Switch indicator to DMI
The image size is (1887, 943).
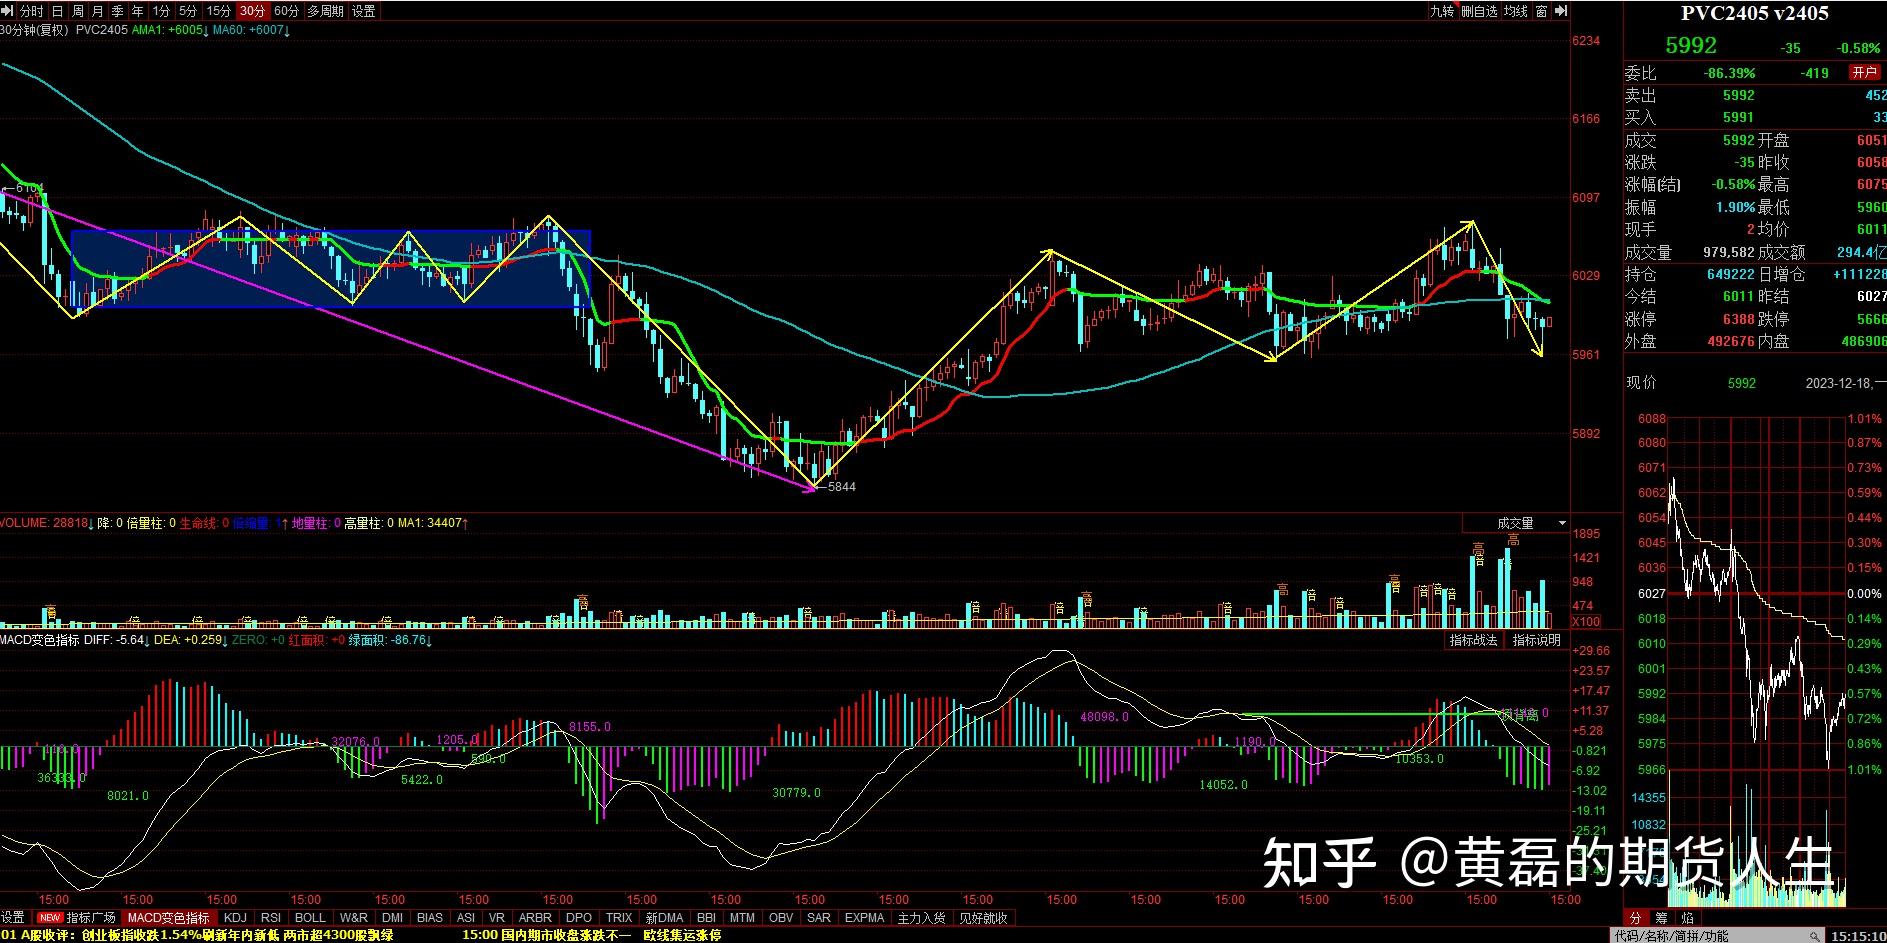point(392,917)
